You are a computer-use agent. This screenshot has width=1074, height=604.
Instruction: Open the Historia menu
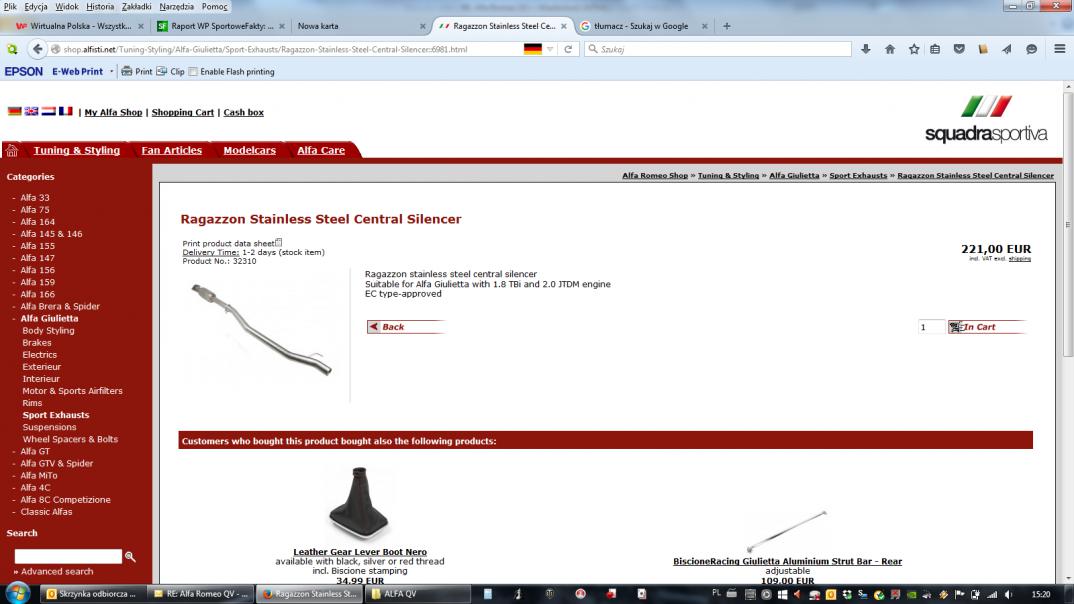[100, 6]
